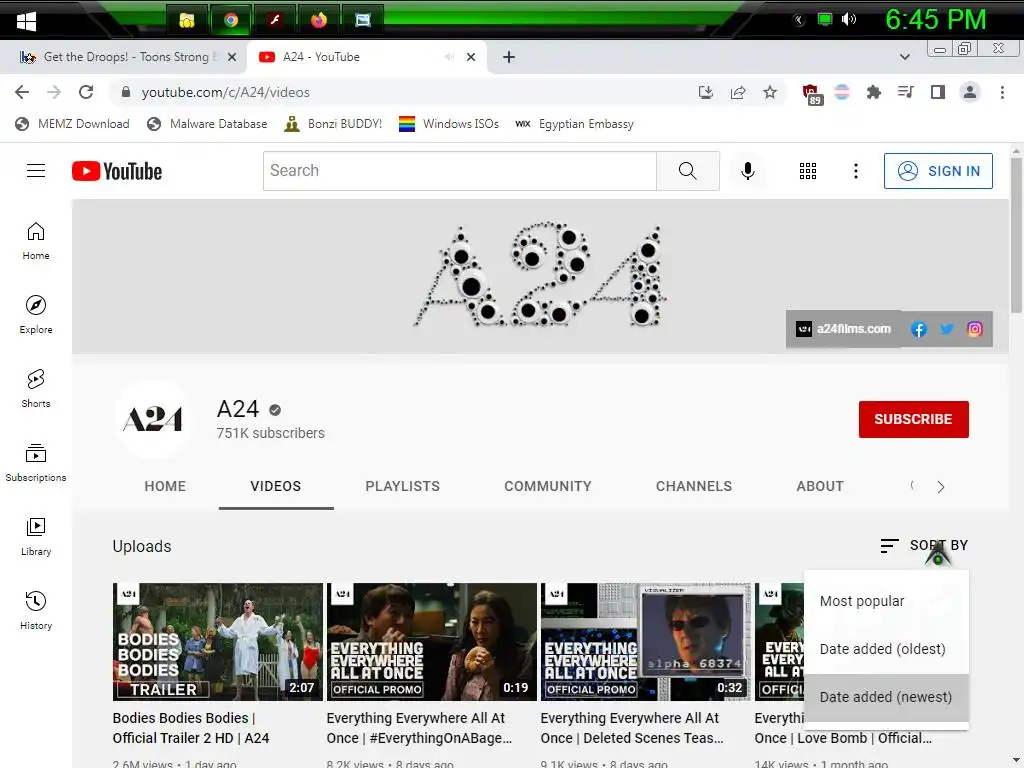Open uBlock extension icon with 89 badge

coord(811,94)
